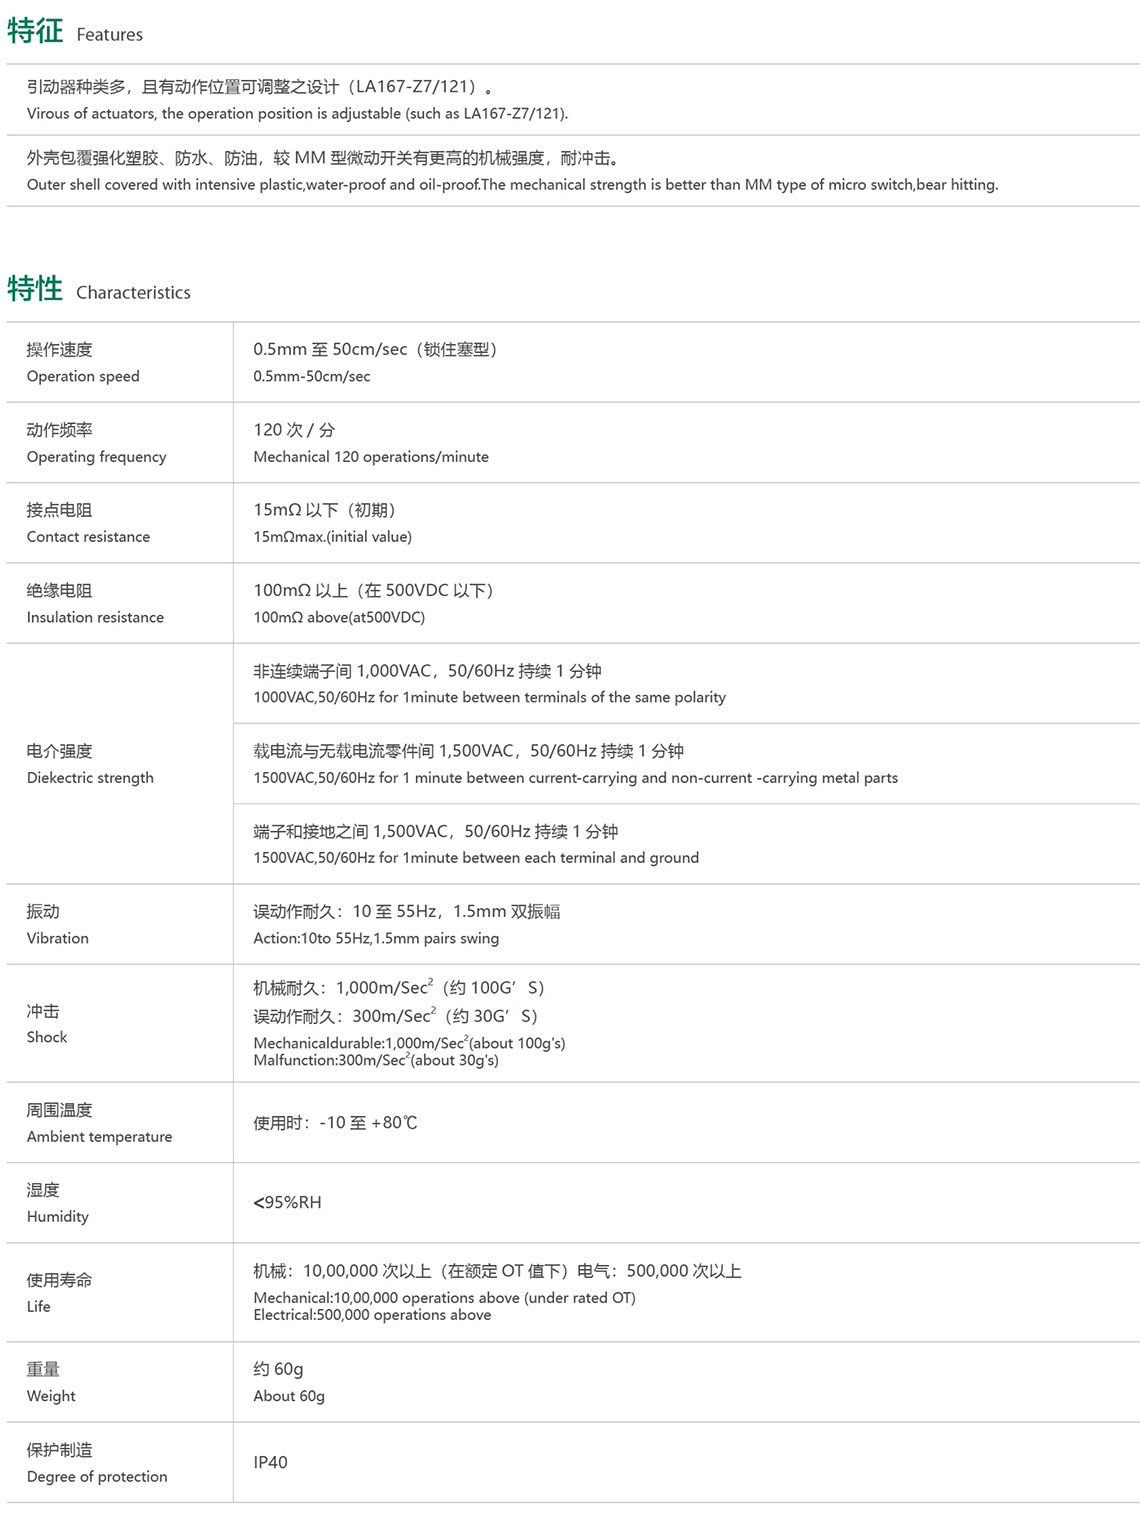1140x1513 pixels.
Task: Click the Operating frequency row label
Action: 96,456
